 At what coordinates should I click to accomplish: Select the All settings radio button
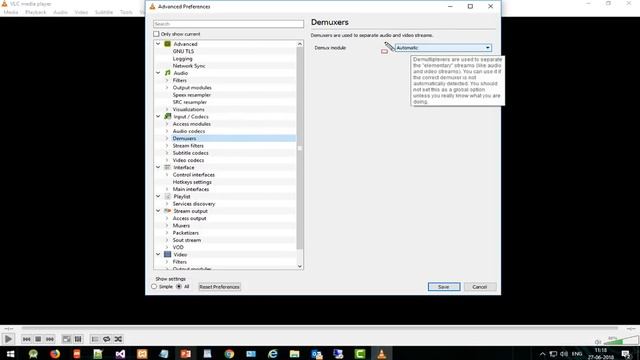click(x=179, y=287)
